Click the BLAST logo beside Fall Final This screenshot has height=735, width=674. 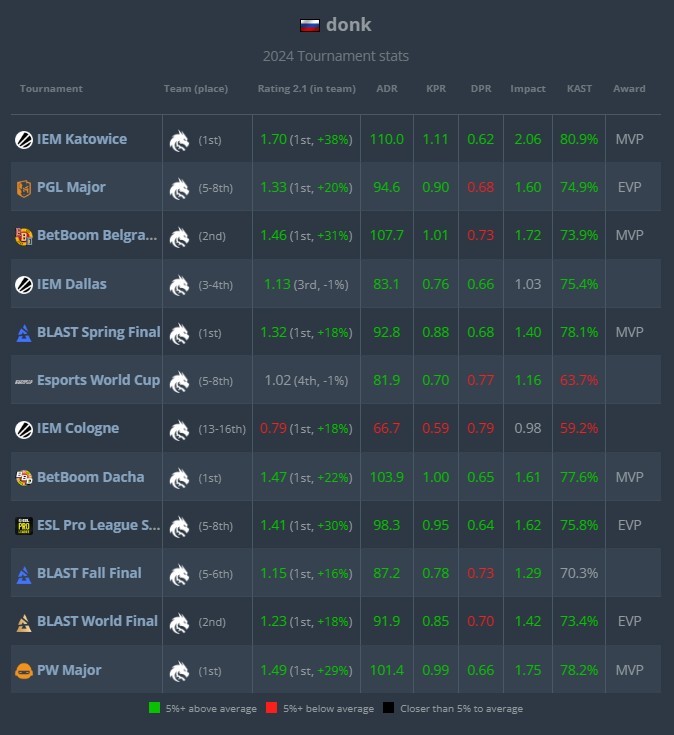[x=24, y=575]
